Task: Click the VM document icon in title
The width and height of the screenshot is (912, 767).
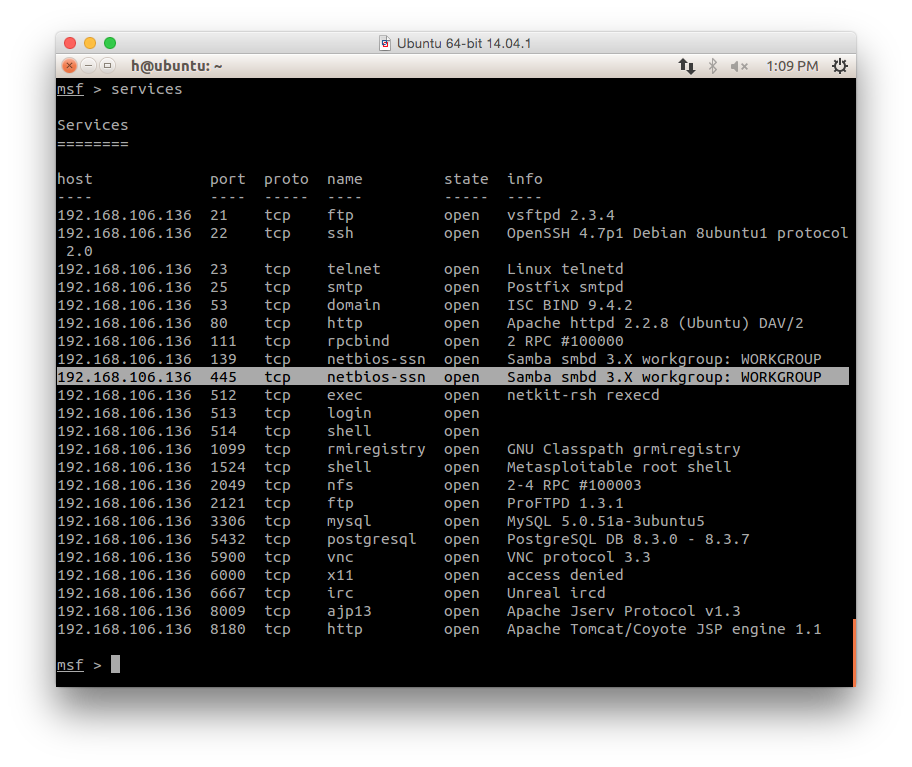Action: pyautogui.click(x=384, y=44)
